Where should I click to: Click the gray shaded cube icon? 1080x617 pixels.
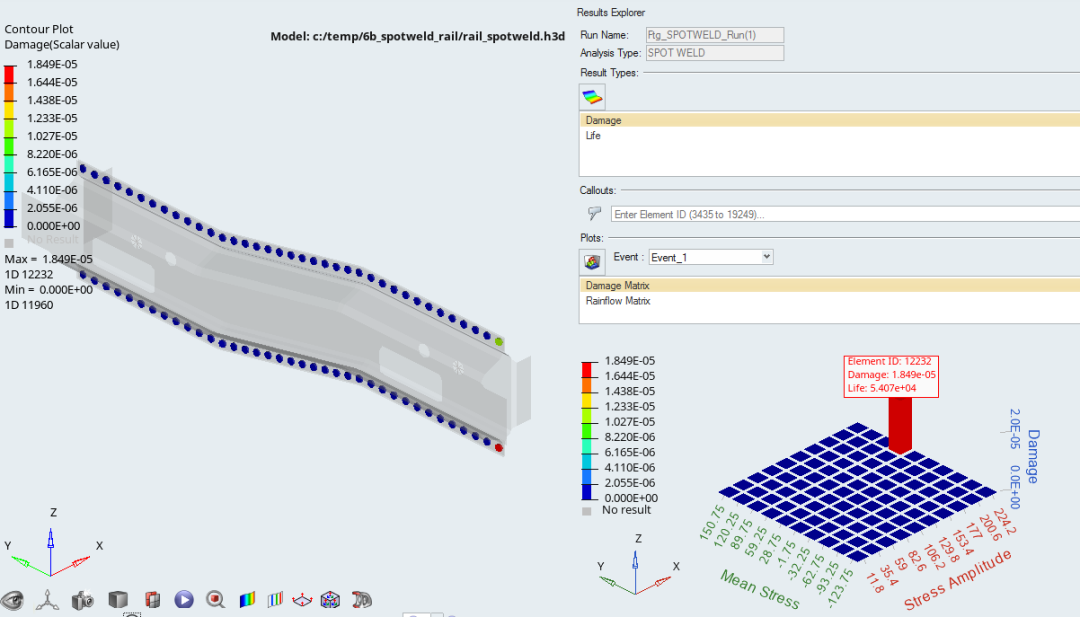[x=118, y=600]
